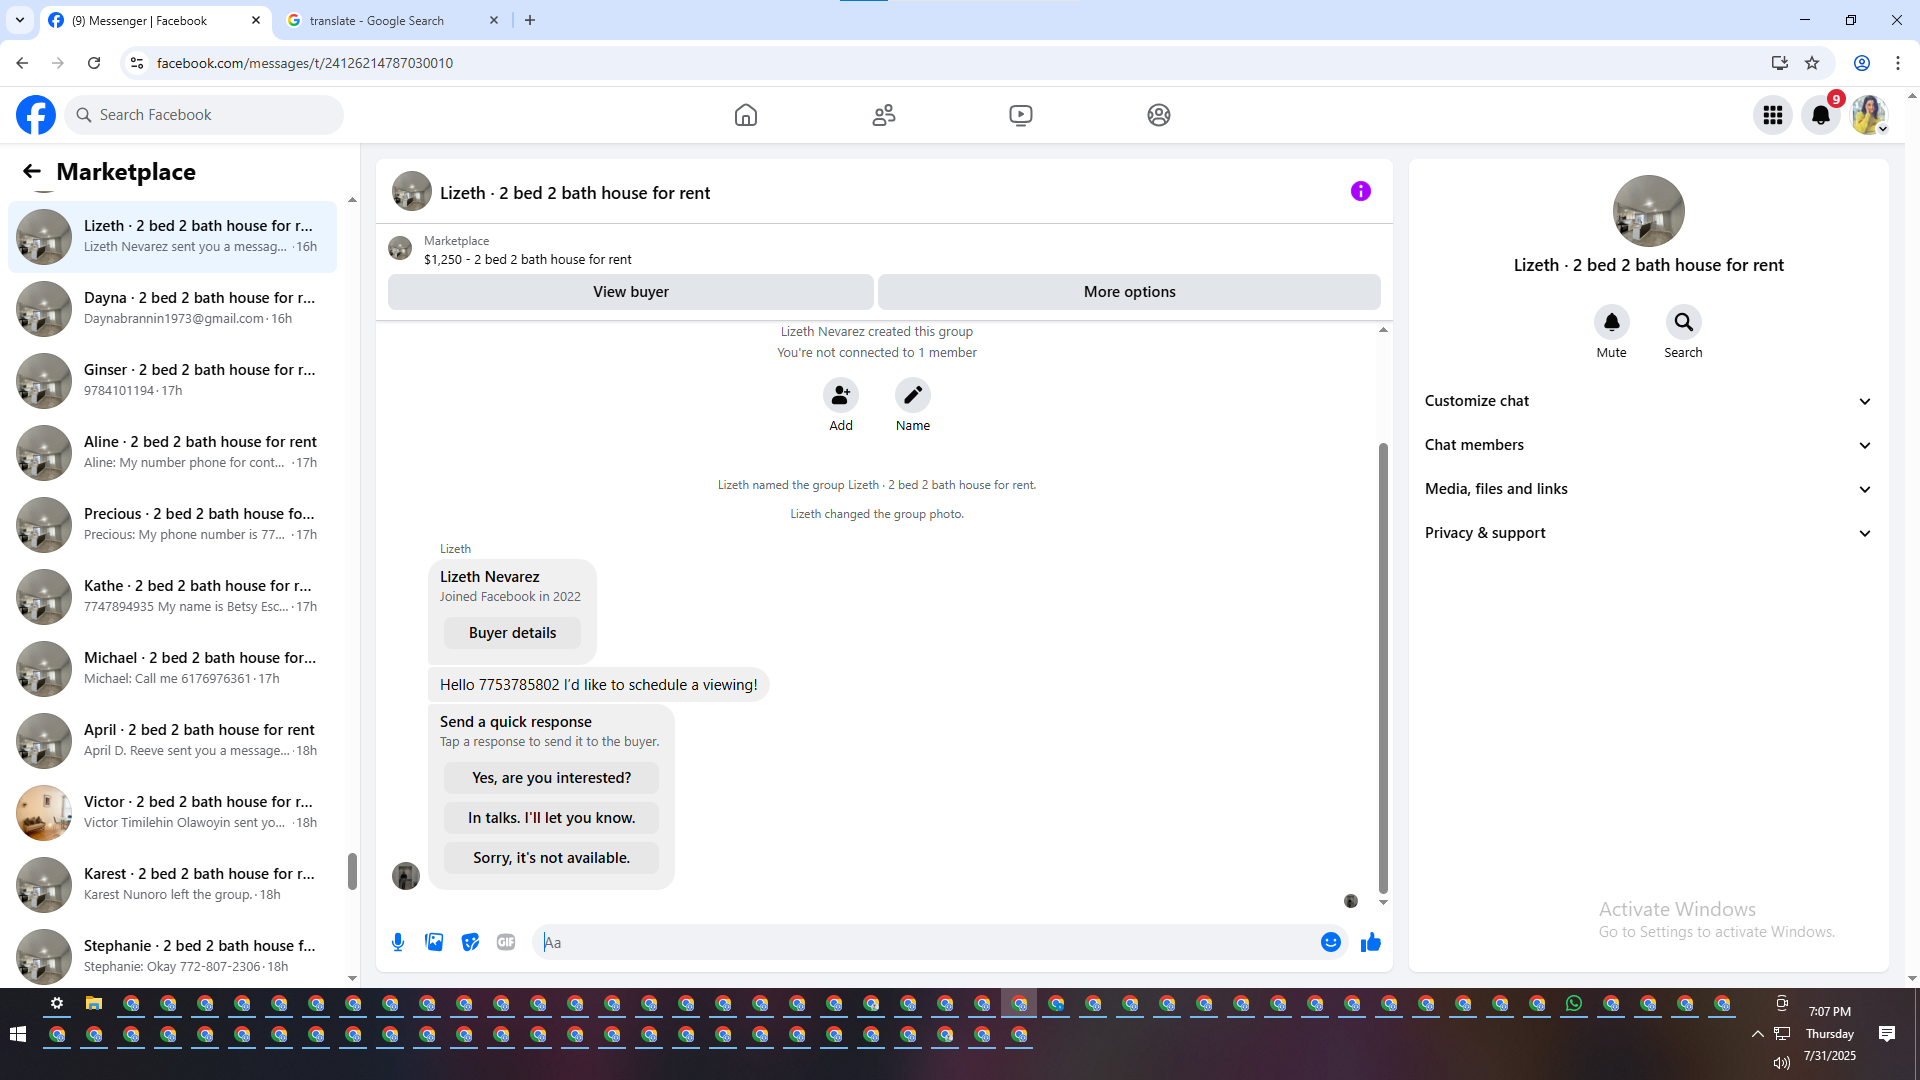Open the GIF picker icon
Image resolution: width=1920 pixels, height=1080 pixels.
(506, 942)
